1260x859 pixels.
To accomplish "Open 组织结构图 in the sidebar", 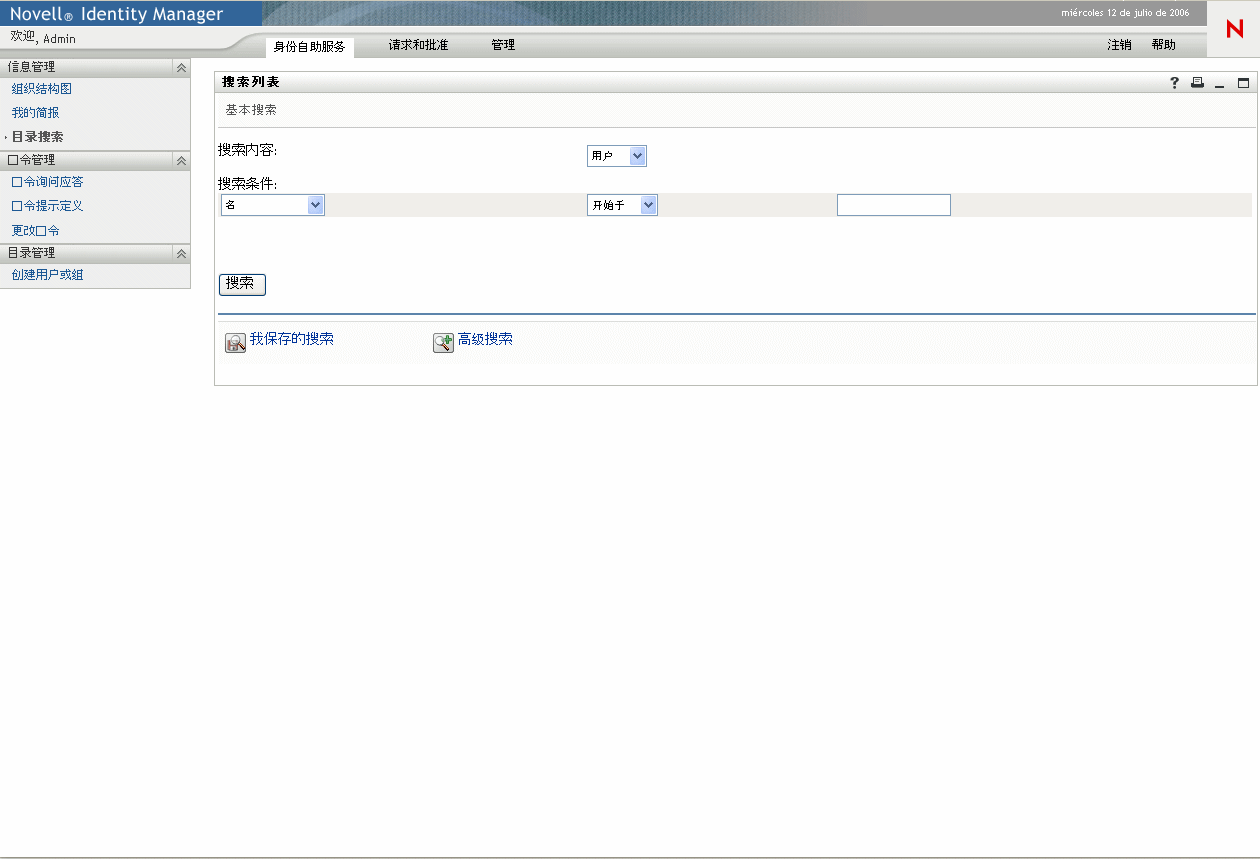I will point(41,88).
